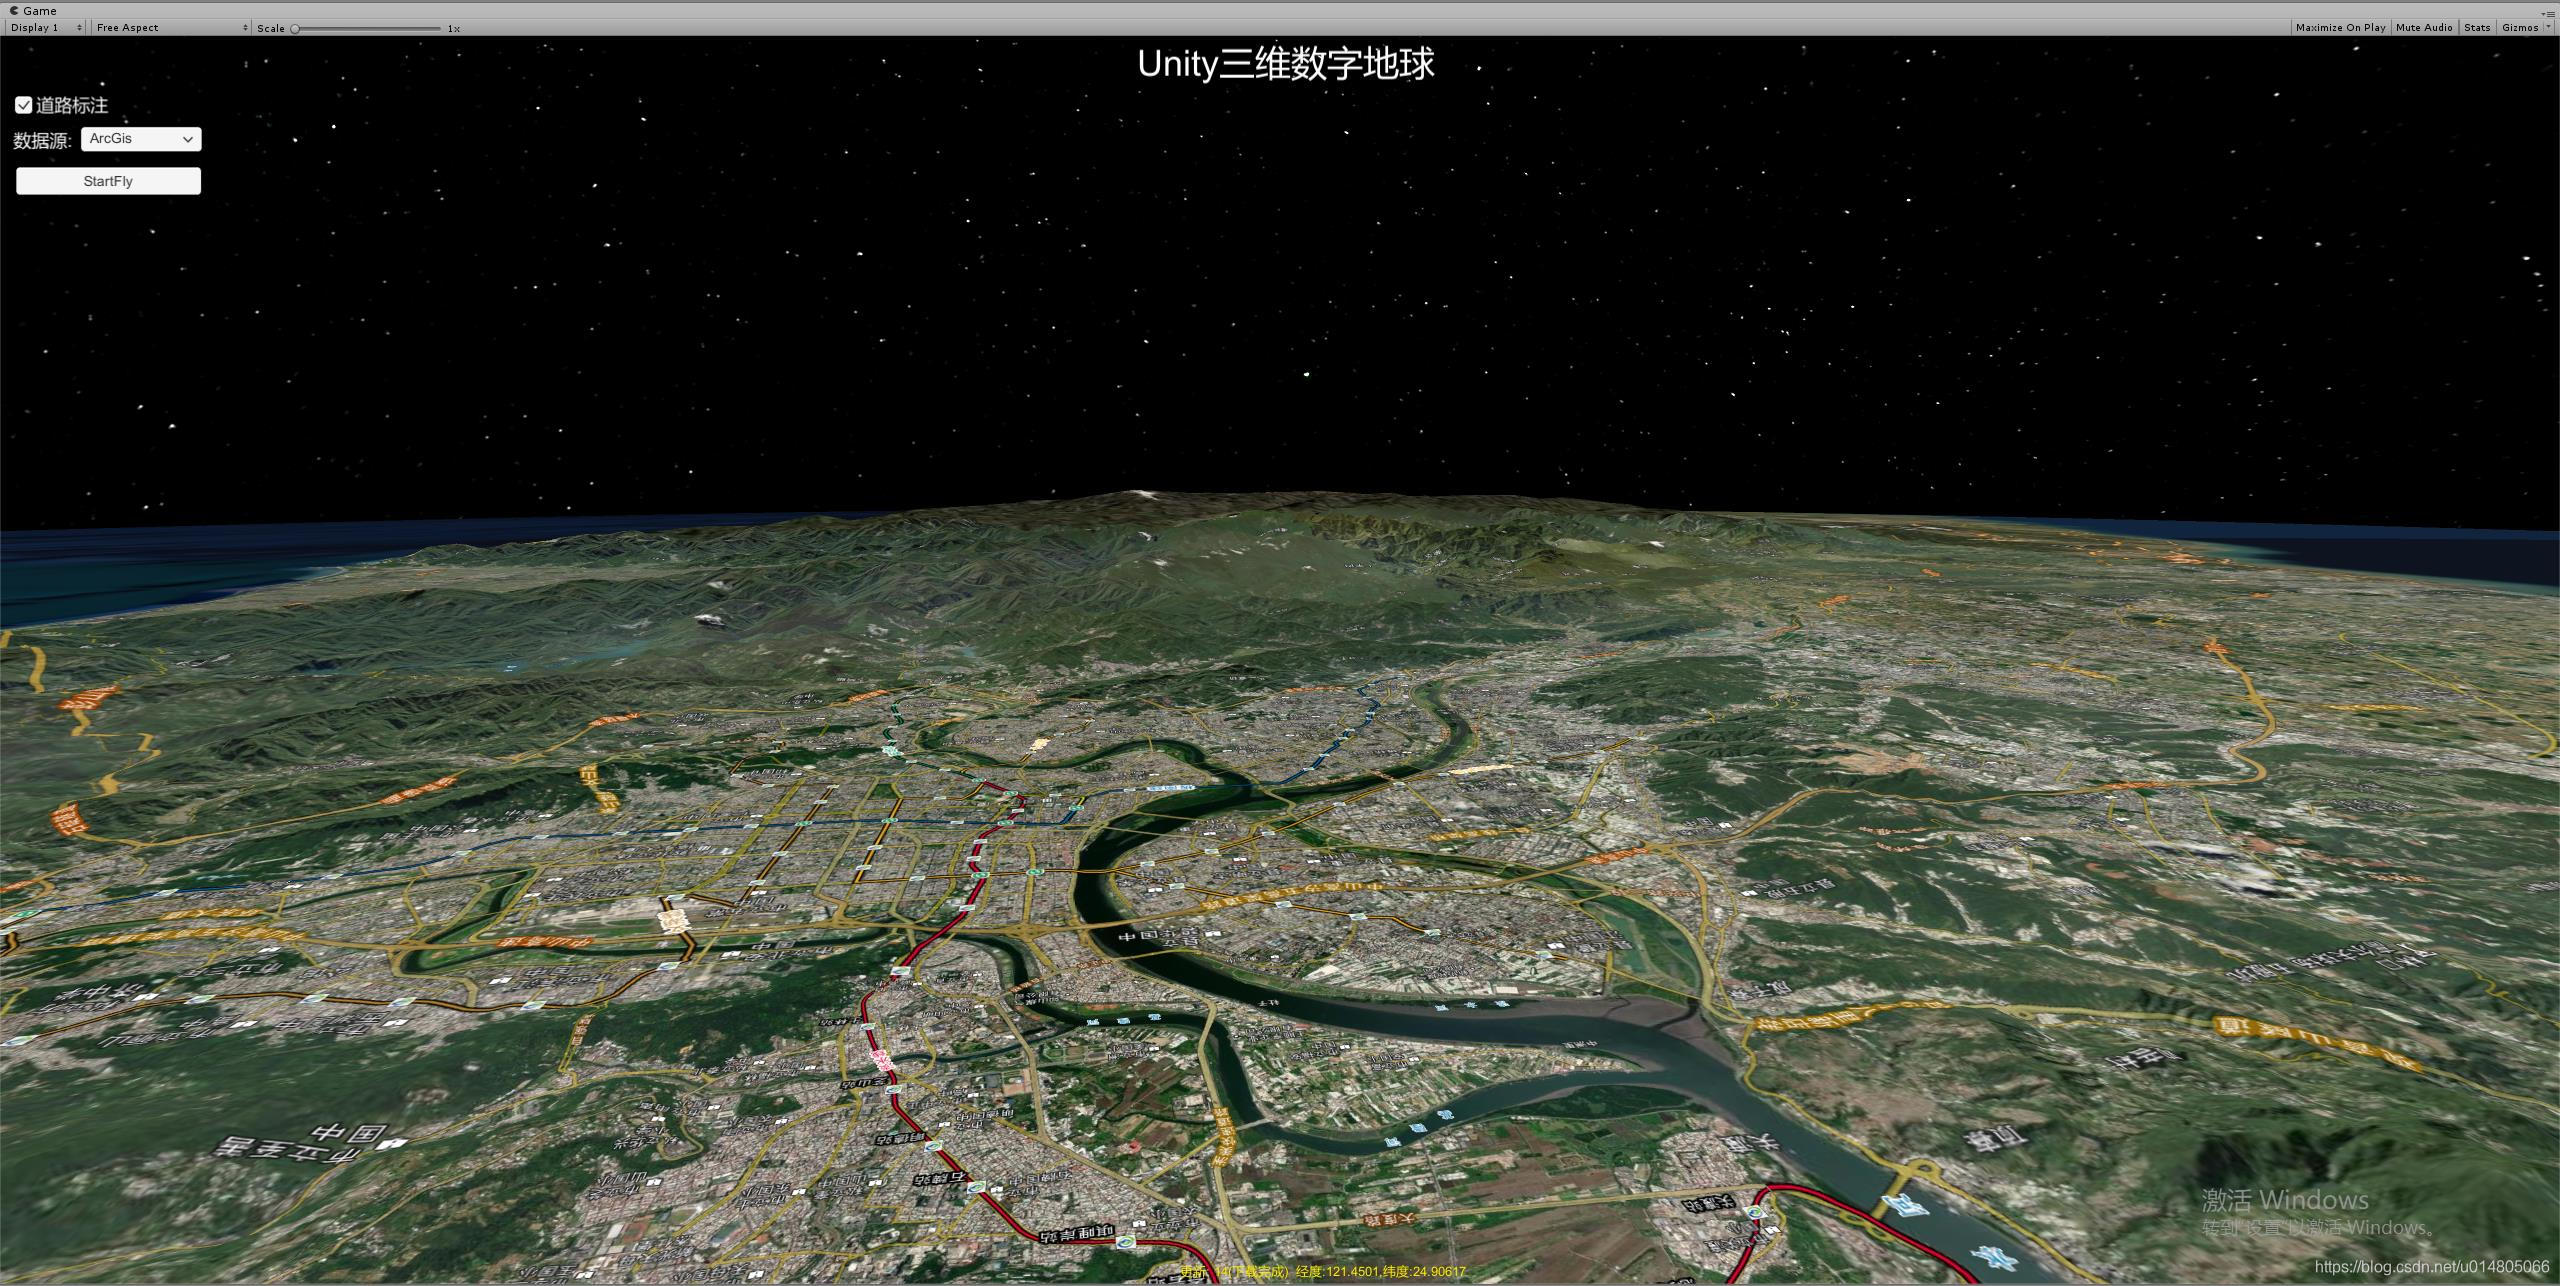
Task: Open the panel options hamburger menu icon
Action: click(2548, 12)
